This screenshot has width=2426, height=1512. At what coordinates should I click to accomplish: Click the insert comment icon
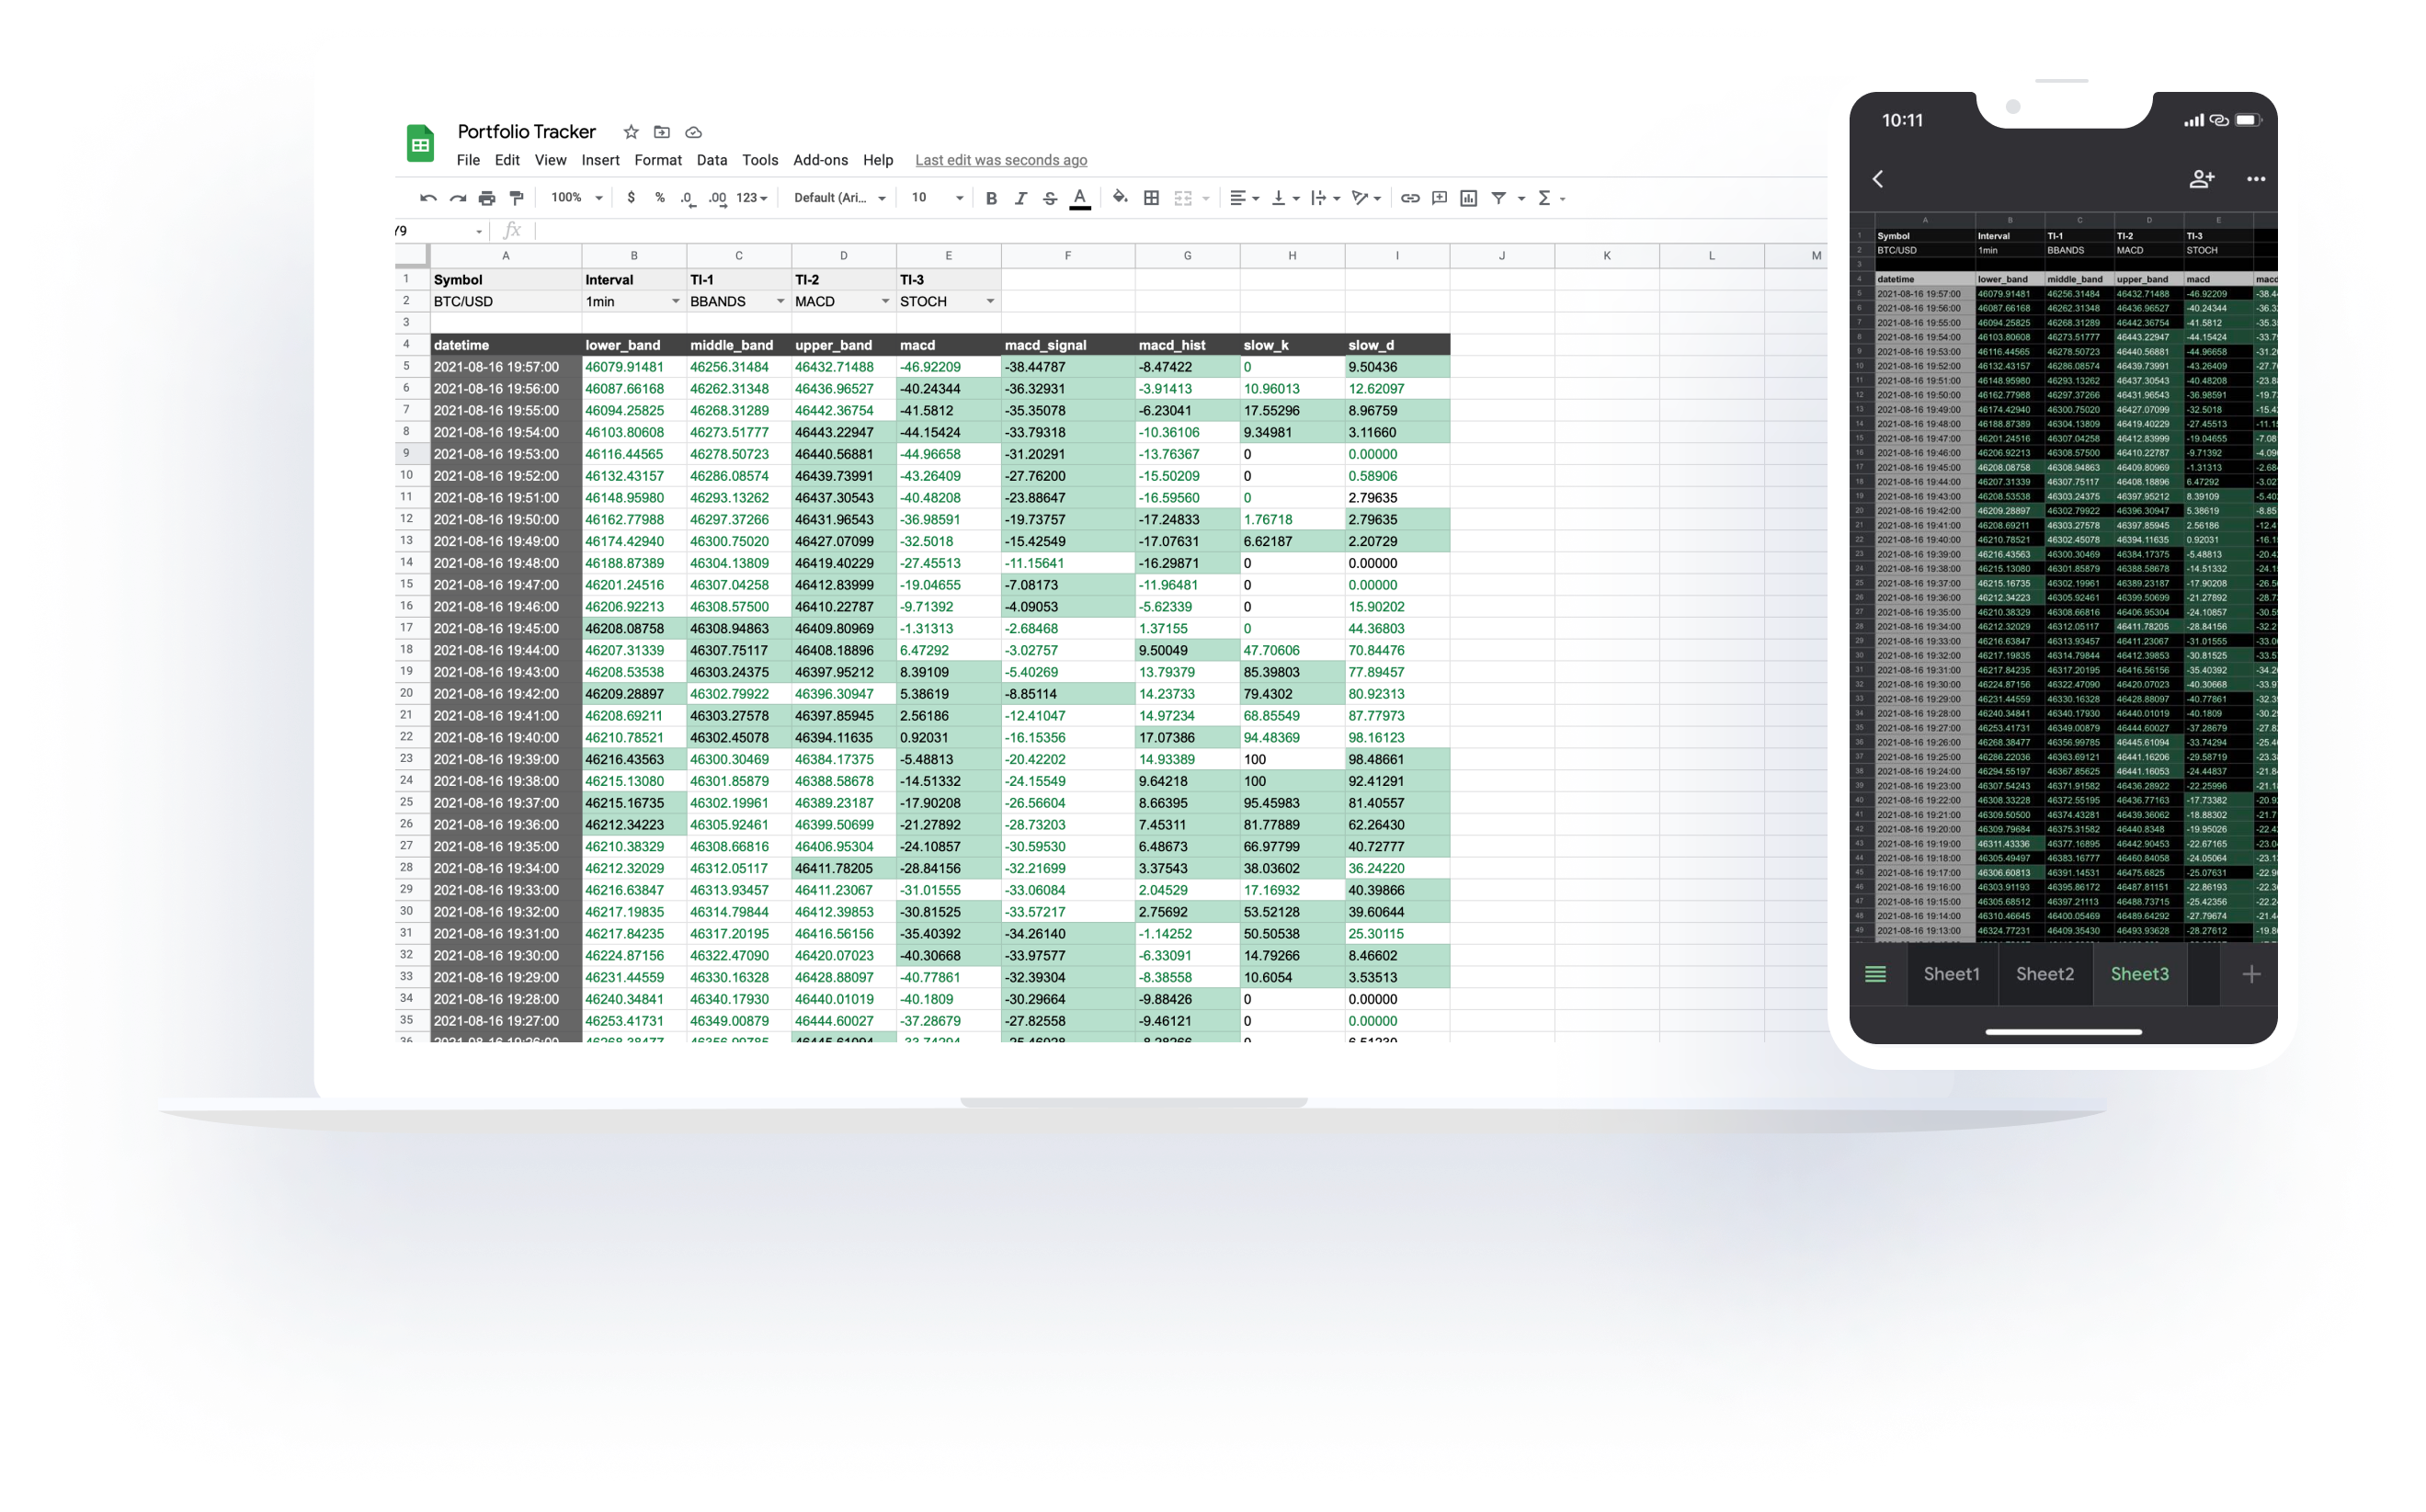[x=1439, y=198]
